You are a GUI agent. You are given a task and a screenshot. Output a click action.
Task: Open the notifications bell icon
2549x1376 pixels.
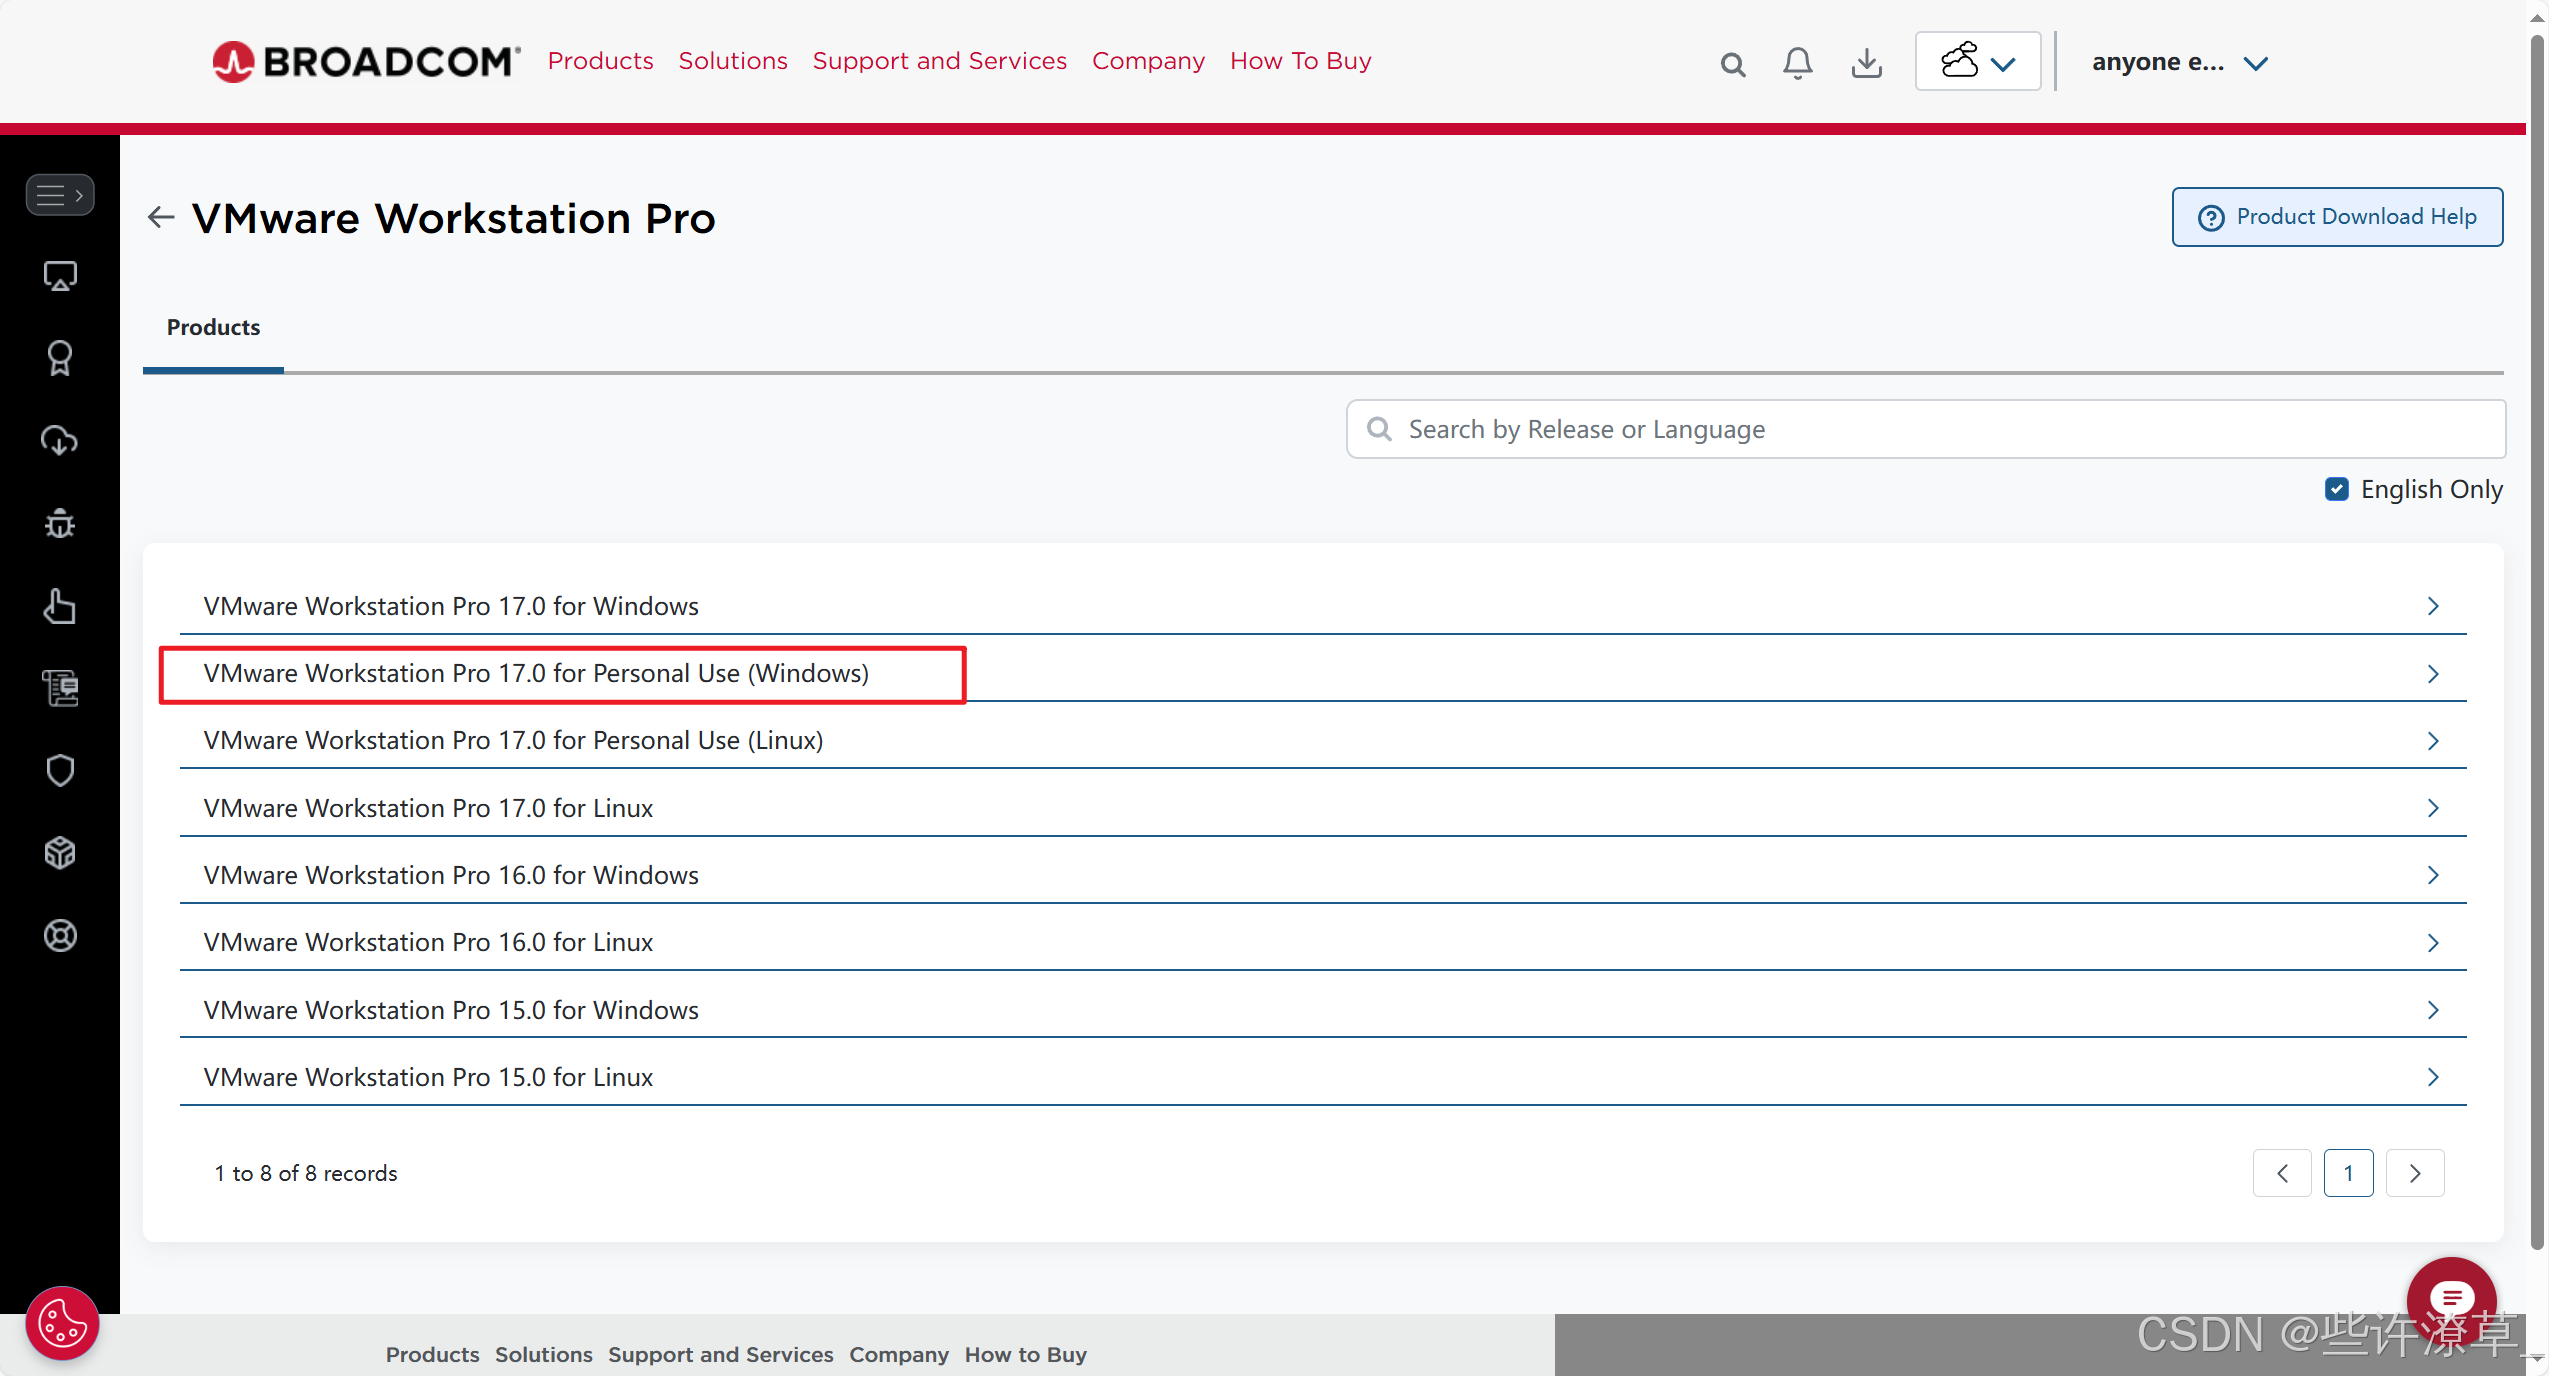(x=1797, y=63)
